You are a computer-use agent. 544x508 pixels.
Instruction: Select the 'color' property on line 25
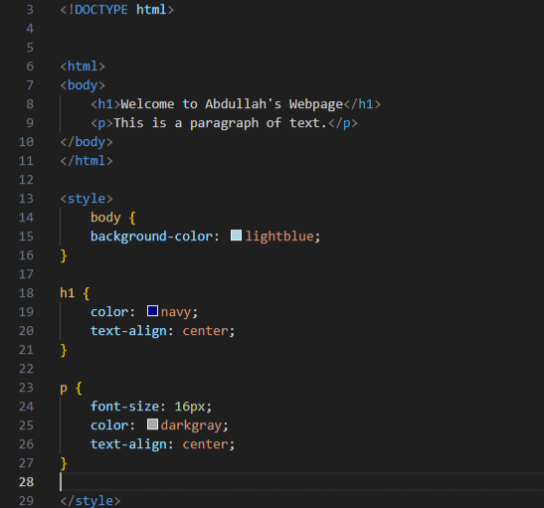pos(109,425)
